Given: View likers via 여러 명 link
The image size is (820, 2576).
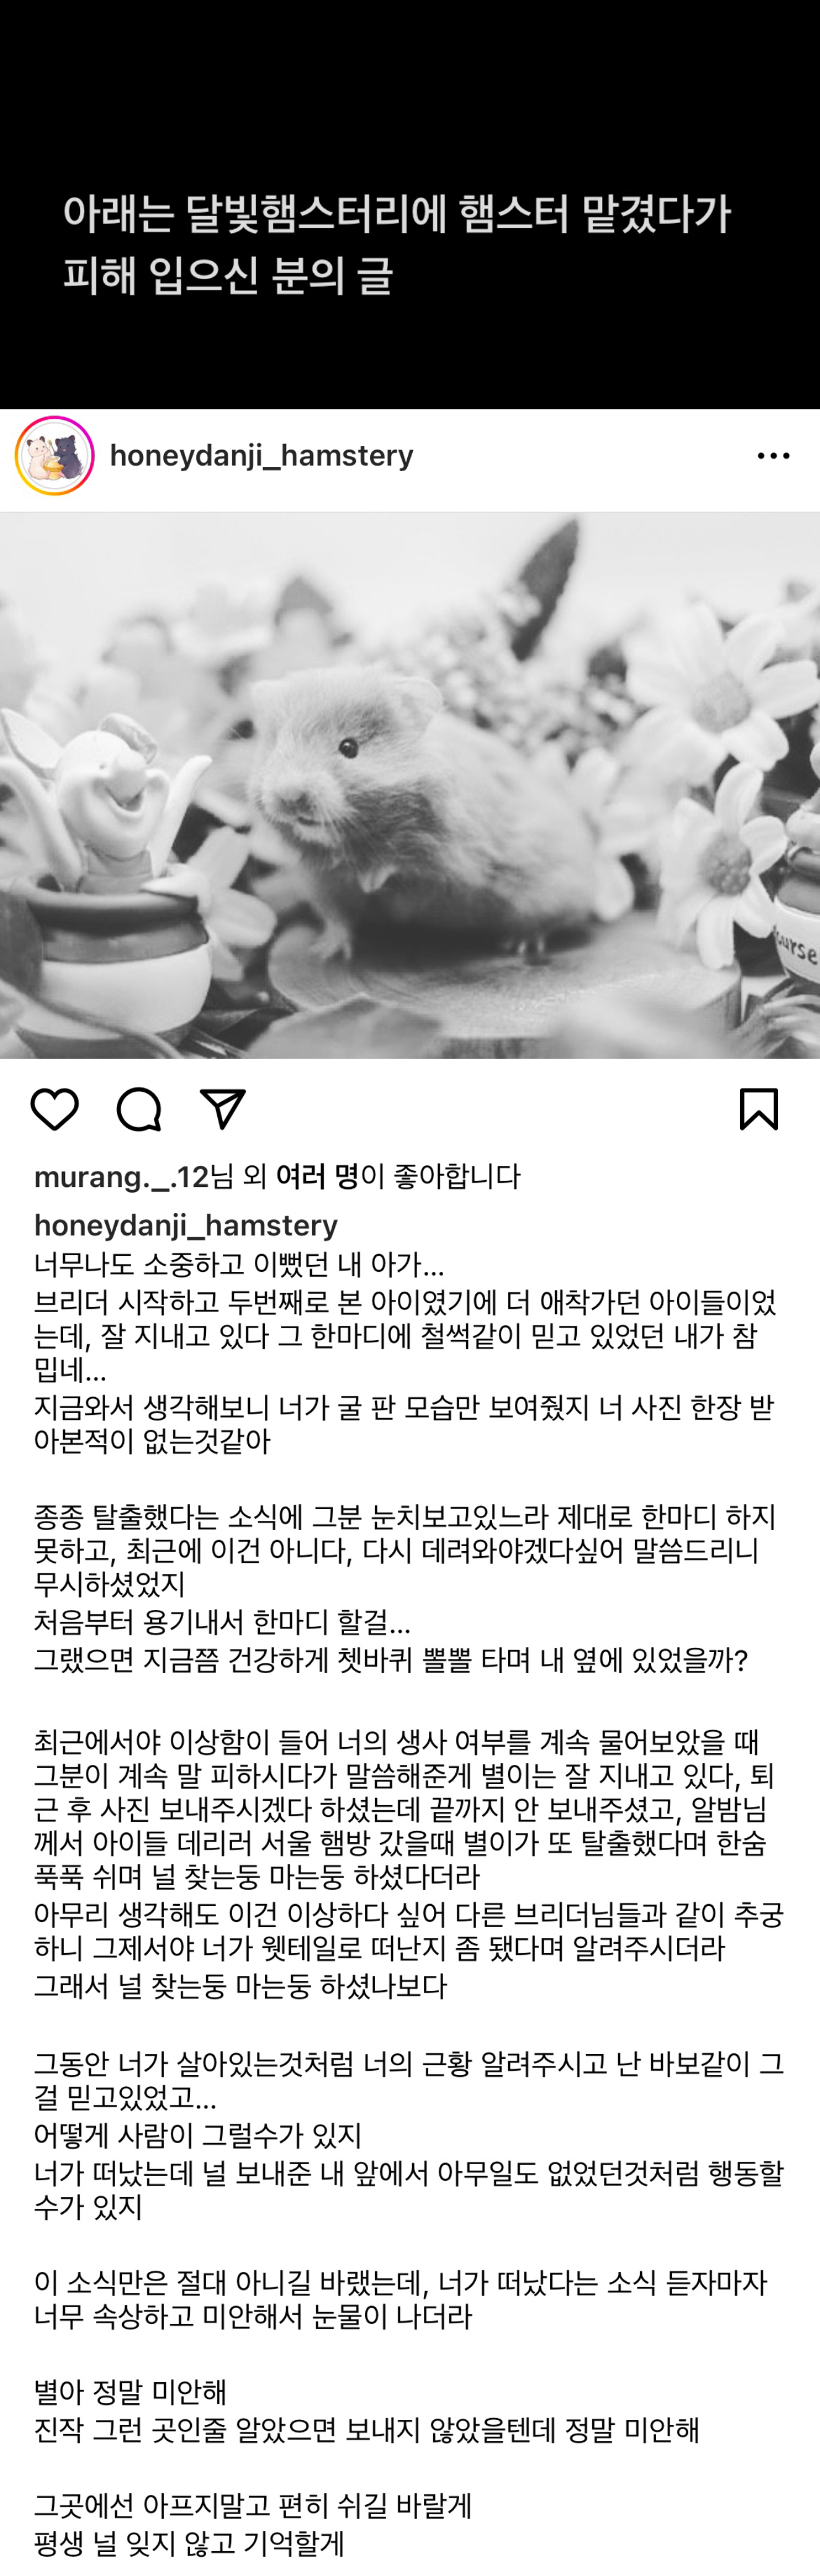Looking at the screenshot, I should coord(317,1177).
